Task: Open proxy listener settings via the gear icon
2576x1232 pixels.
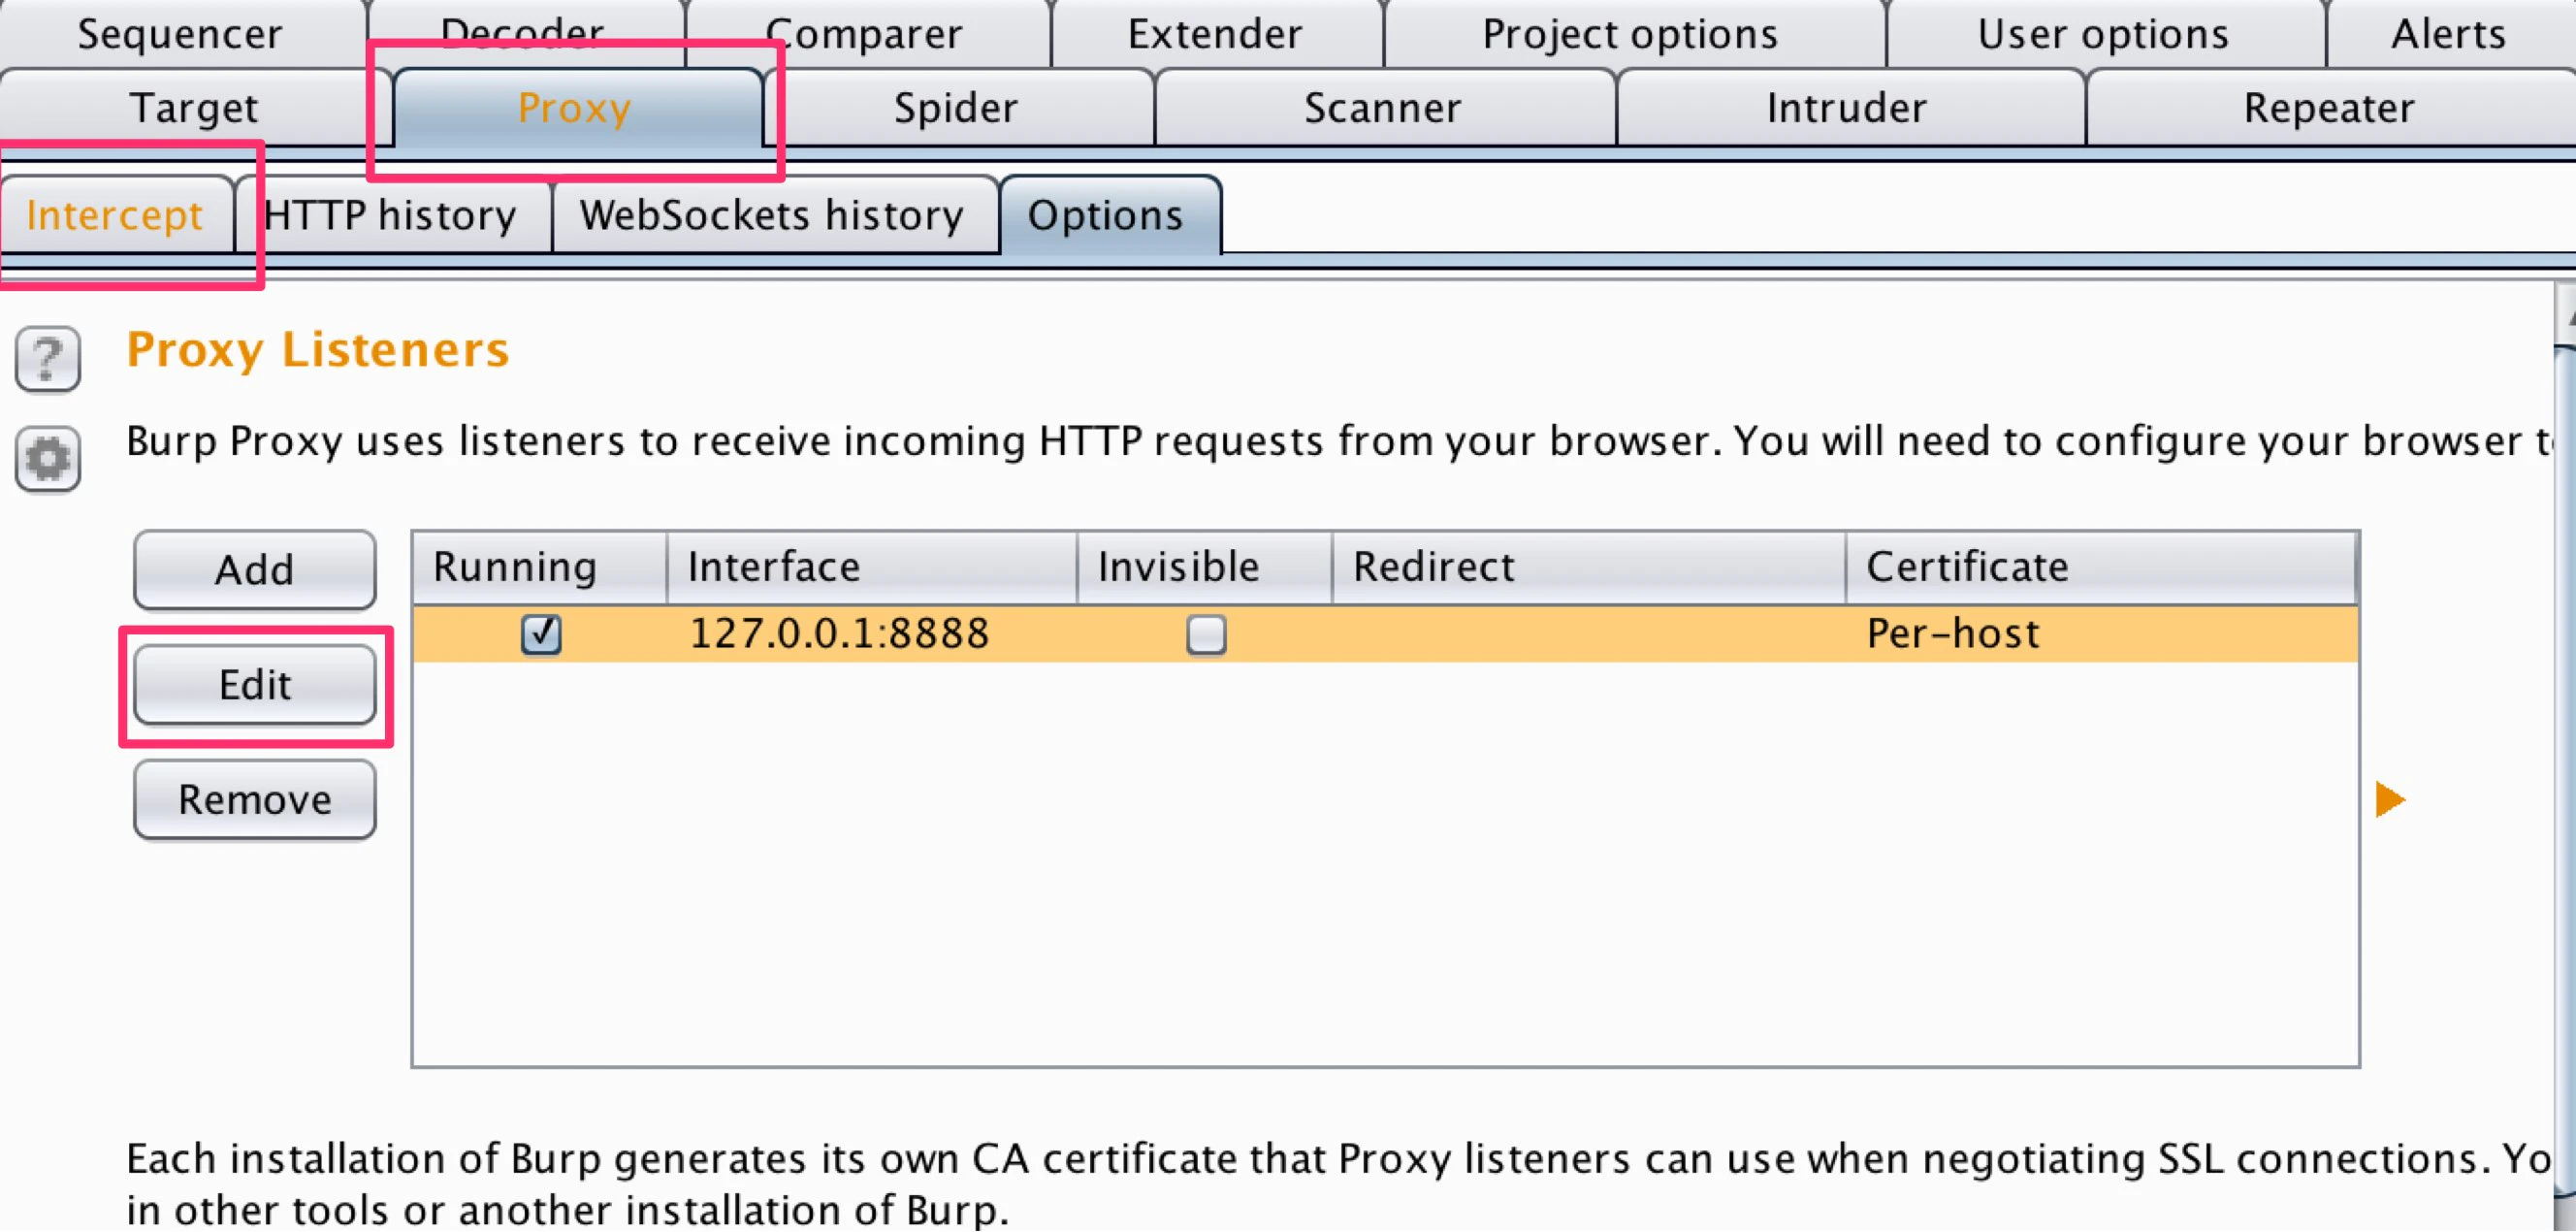Action: [x=46, y=459]
